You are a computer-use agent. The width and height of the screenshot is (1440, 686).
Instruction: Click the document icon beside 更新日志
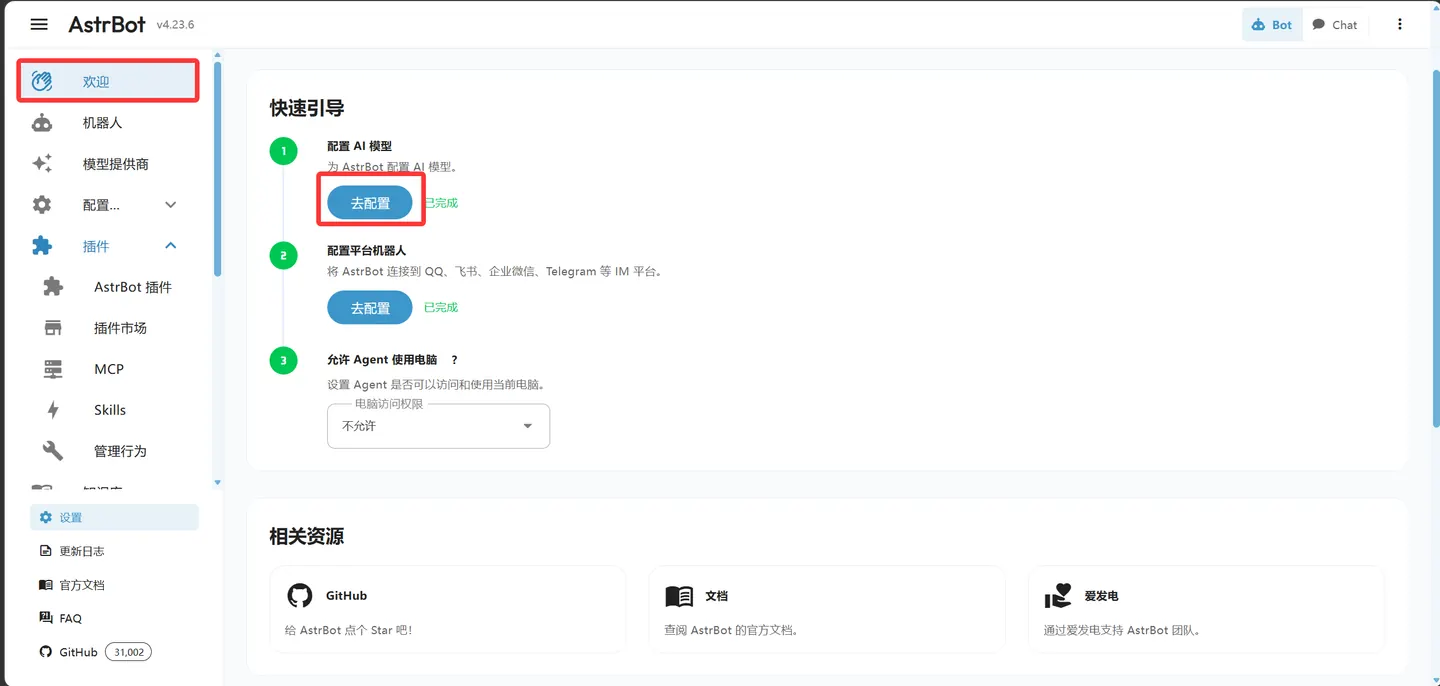[45, 551]
